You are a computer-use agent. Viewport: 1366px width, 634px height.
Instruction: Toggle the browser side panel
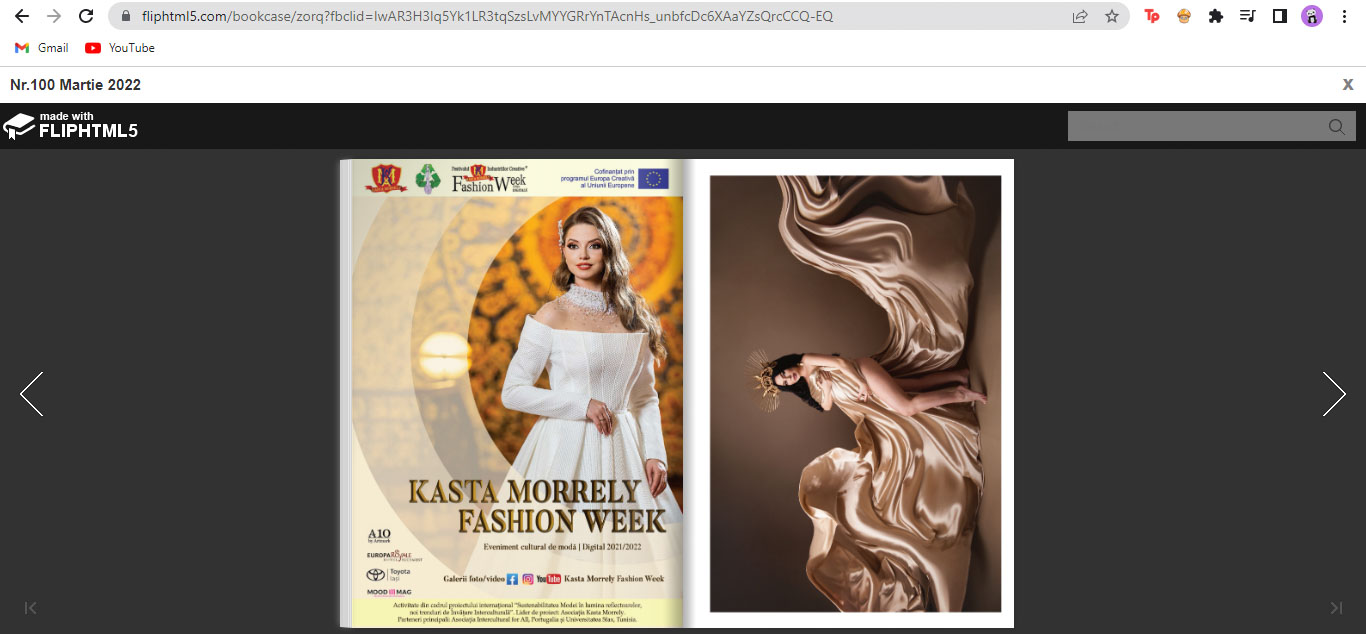(1279, 16)
